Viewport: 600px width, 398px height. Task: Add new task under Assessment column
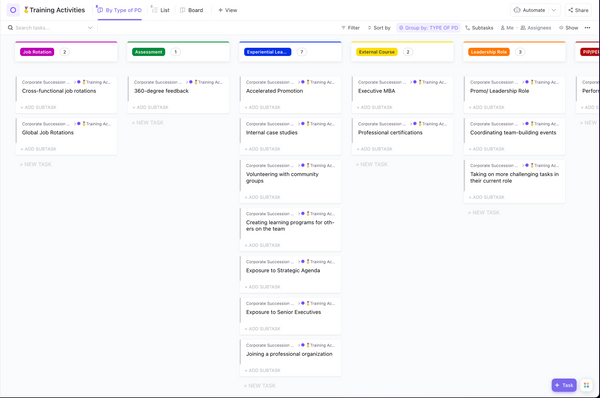click(148, 122)
